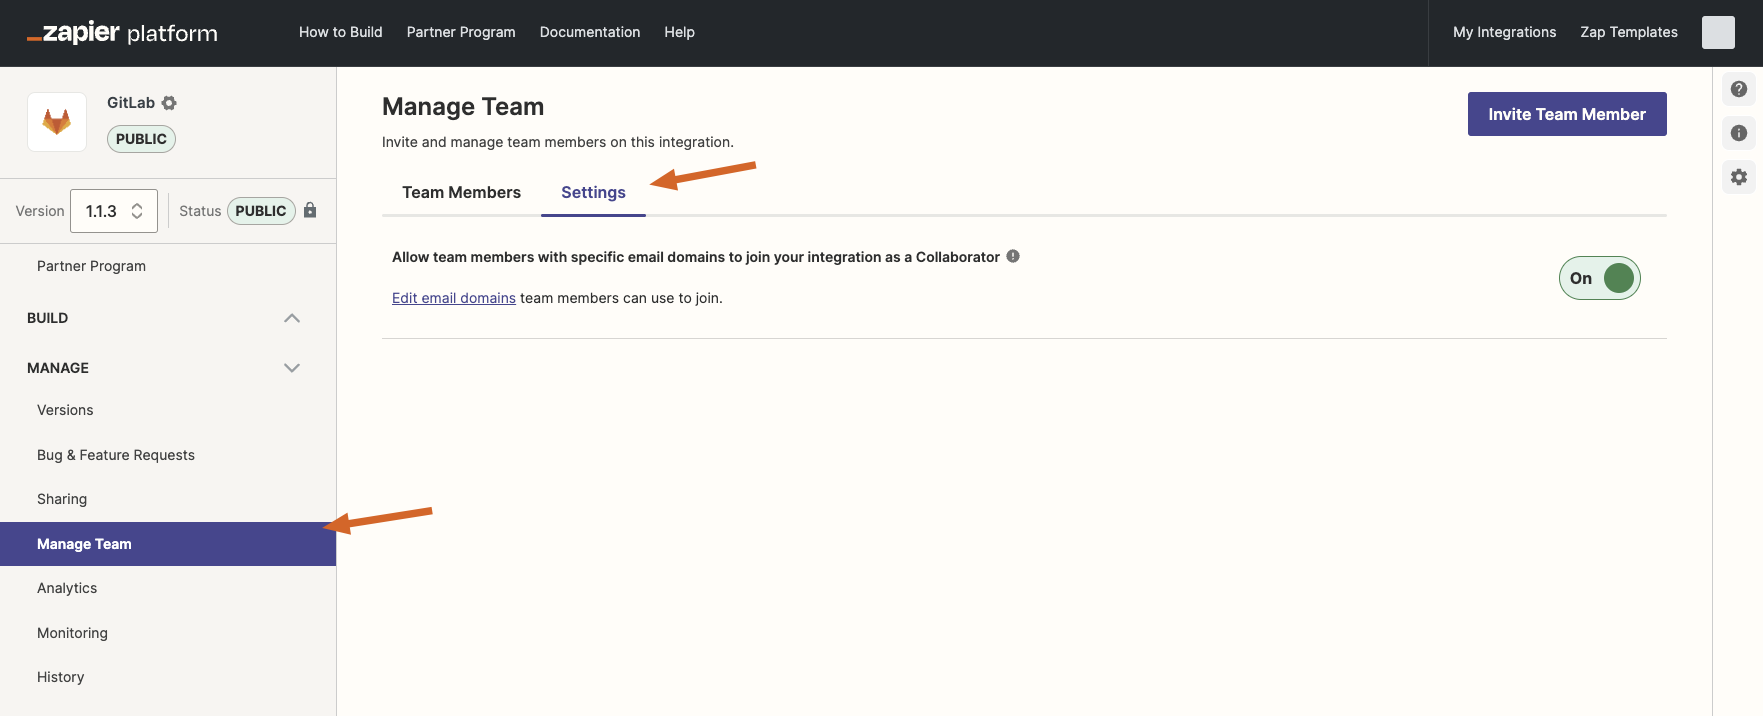
Task: Select Manage Team in the sidebar
Action: (x=168, y=544)
